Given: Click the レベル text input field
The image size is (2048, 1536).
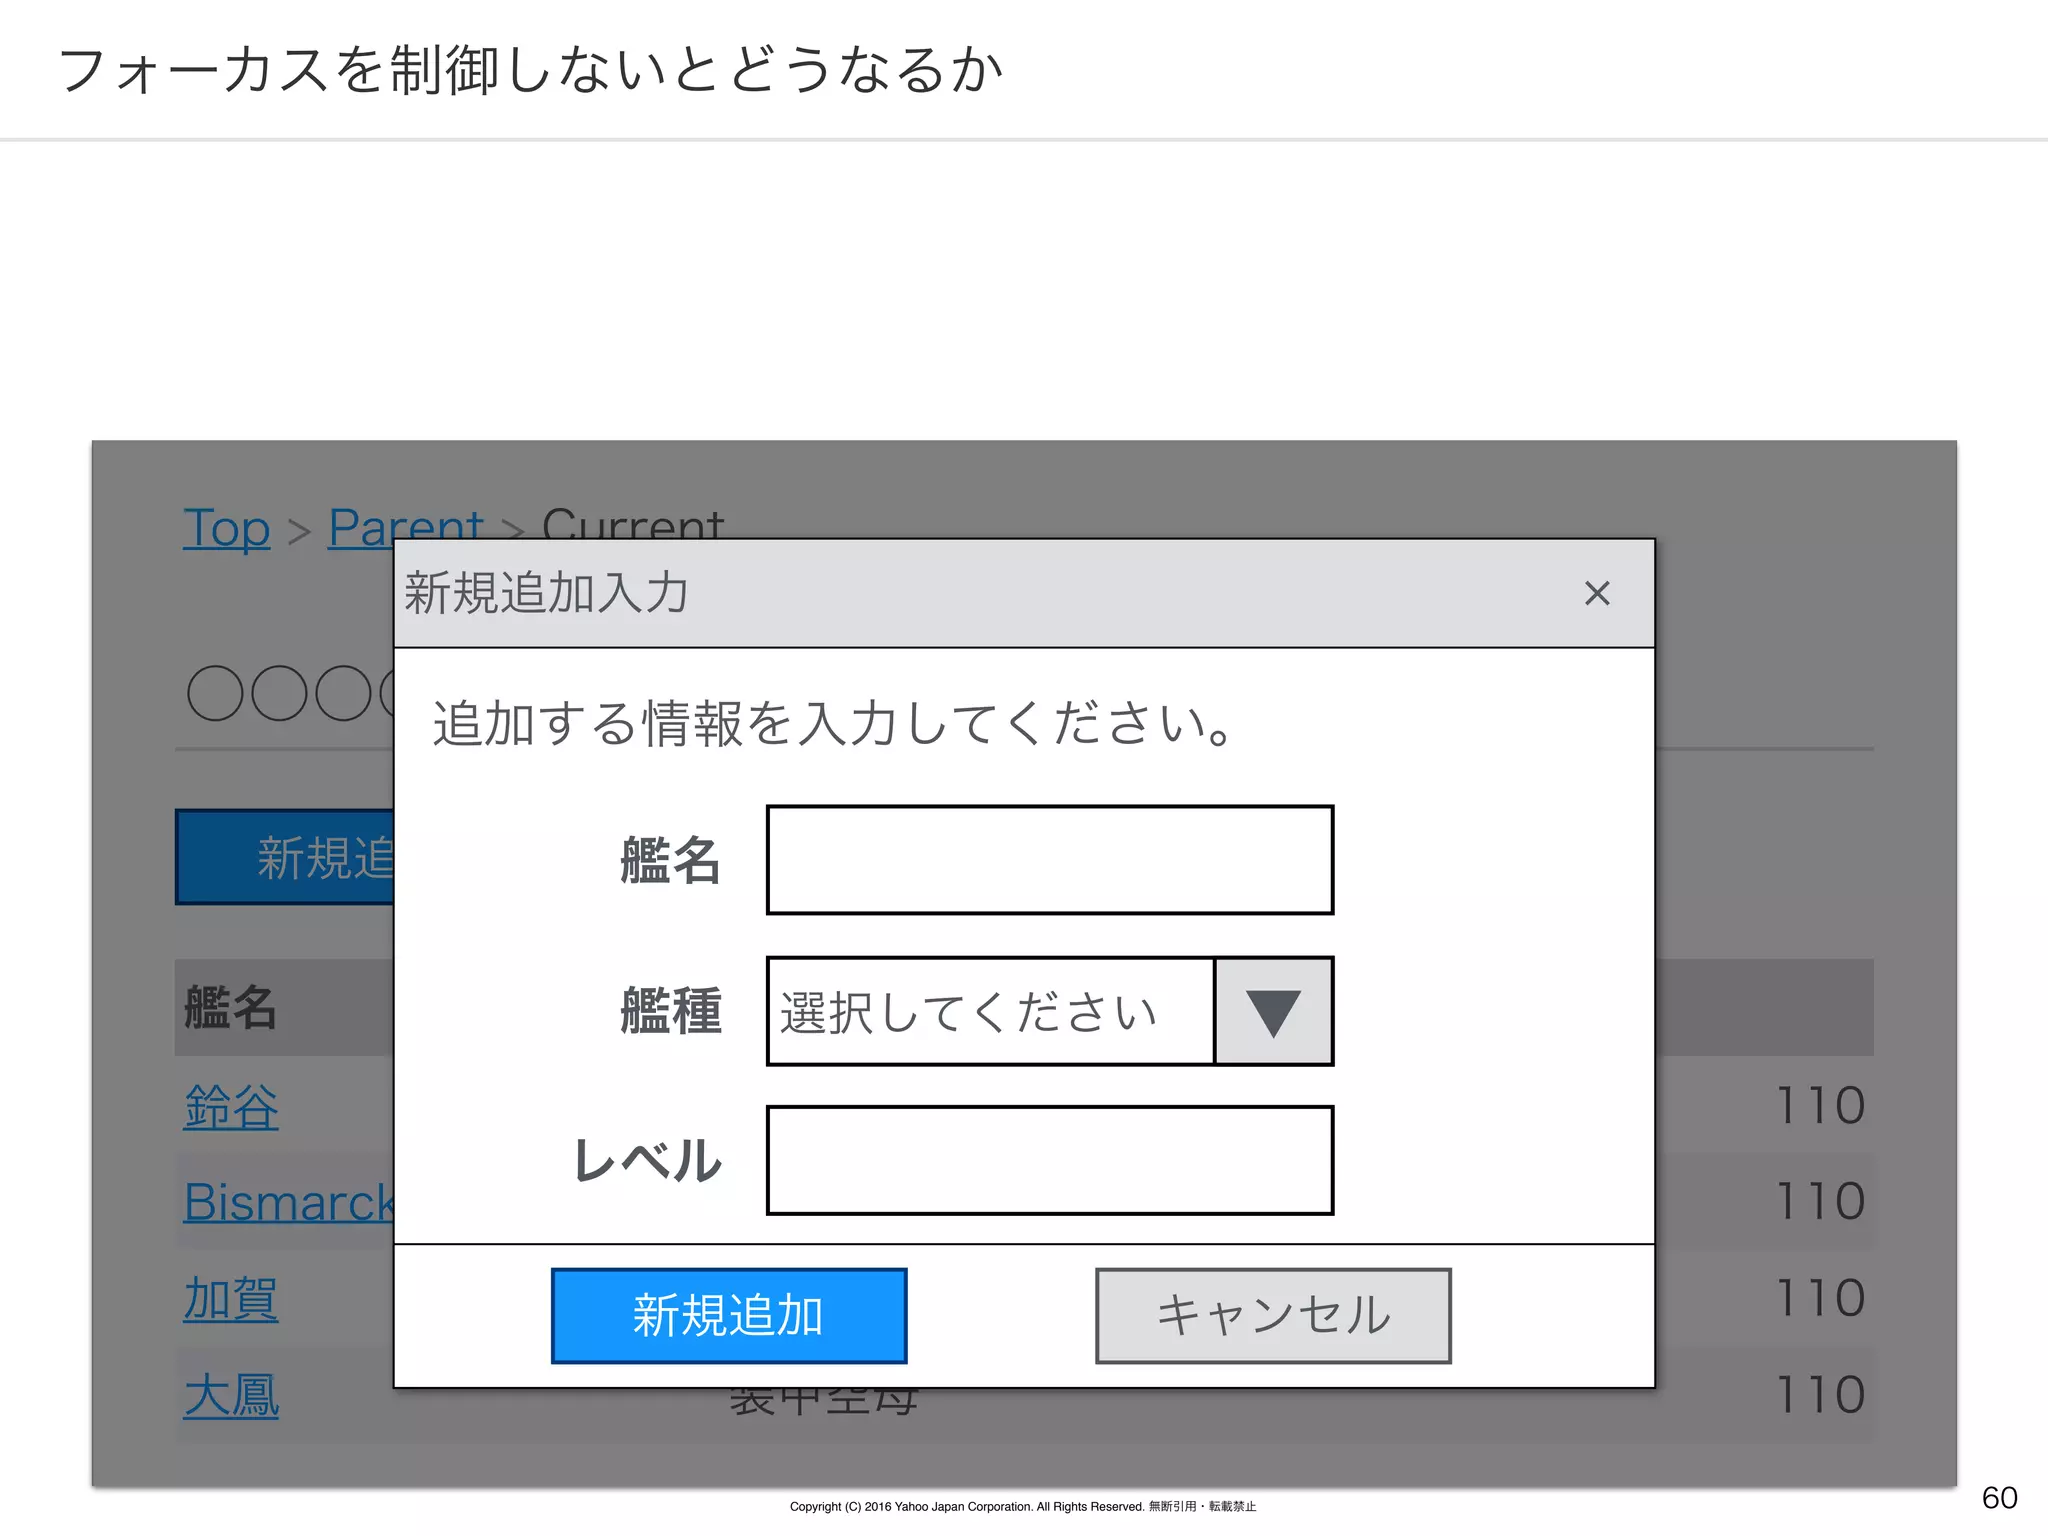Looking at the screenshot, I should pos(1049,1160).
